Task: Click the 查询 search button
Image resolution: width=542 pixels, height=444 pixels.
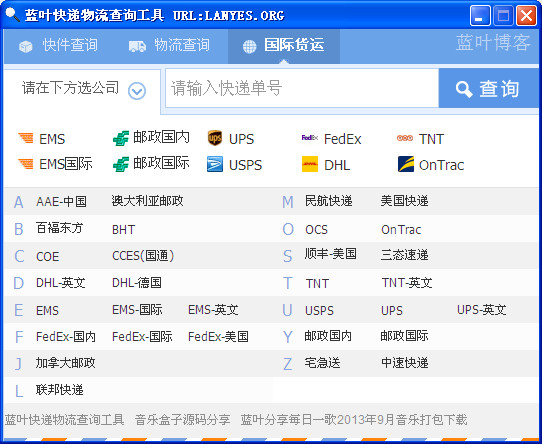Action: [488, 89]
